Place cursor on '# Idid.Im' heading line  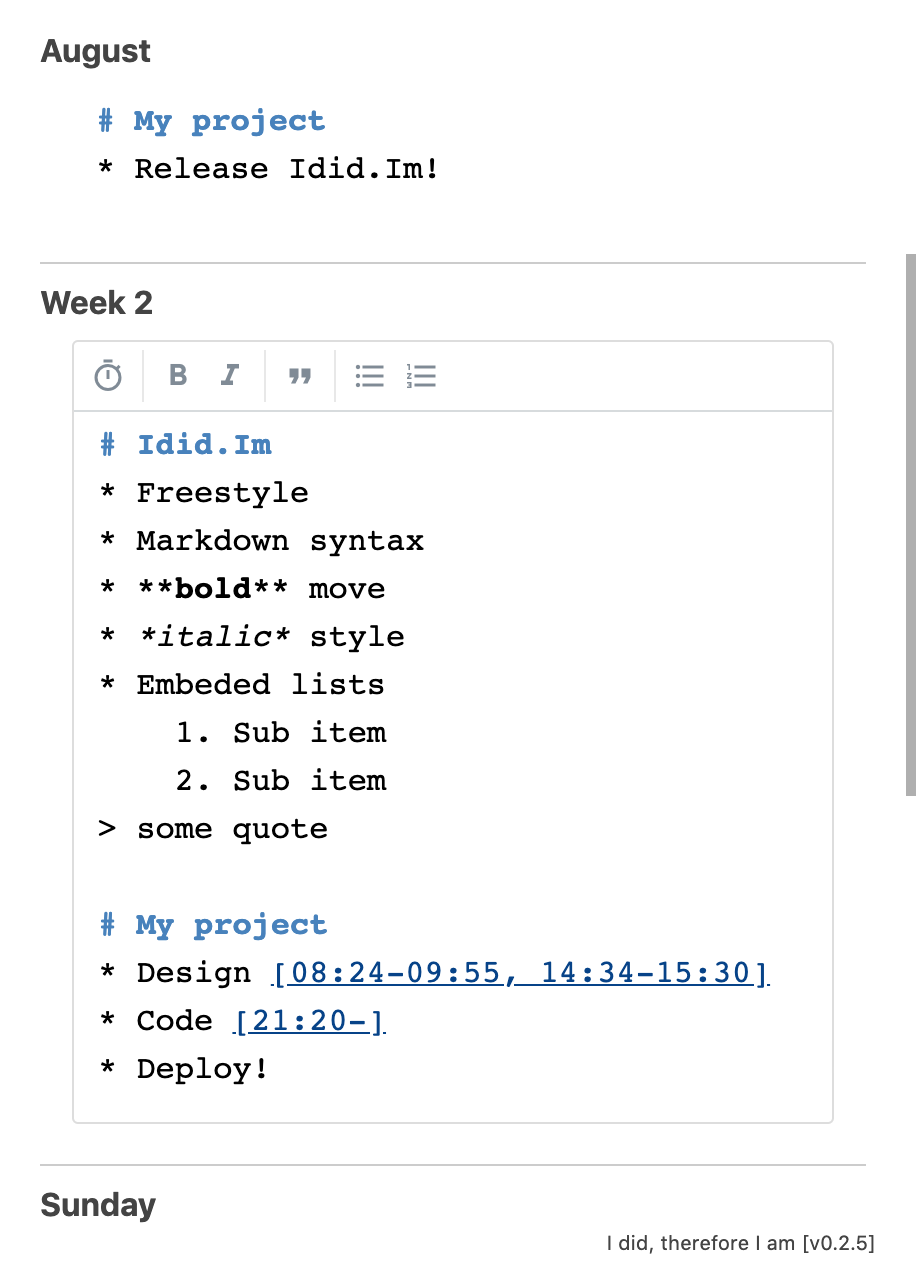pyautogui.click(x=204, y=445)
